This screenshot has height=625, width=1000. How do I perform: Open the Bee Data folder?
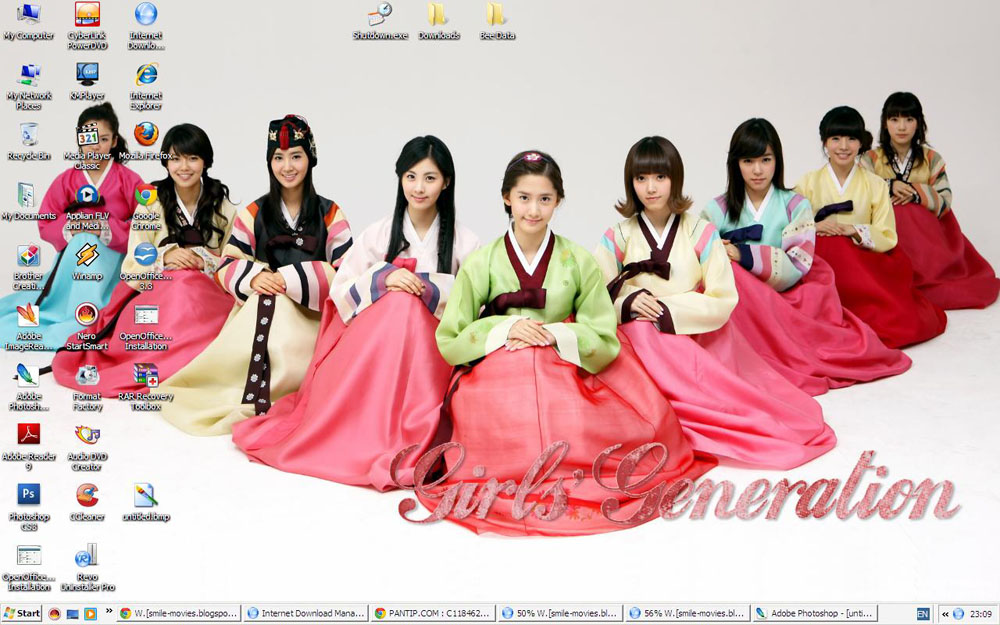(x=497, y=21)
